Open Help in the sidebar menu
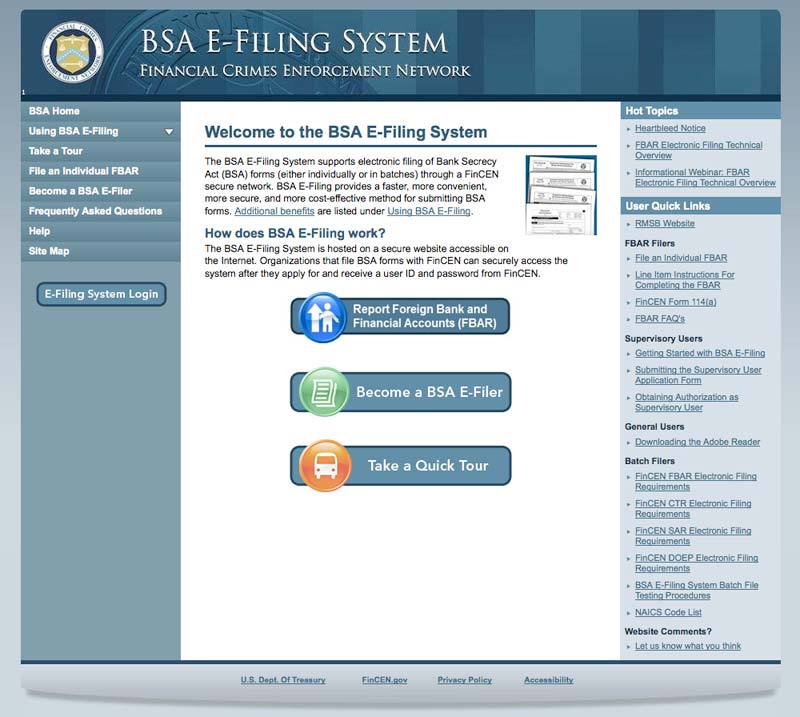This screenshot has height=717, width=800. [x=101, y=231]
